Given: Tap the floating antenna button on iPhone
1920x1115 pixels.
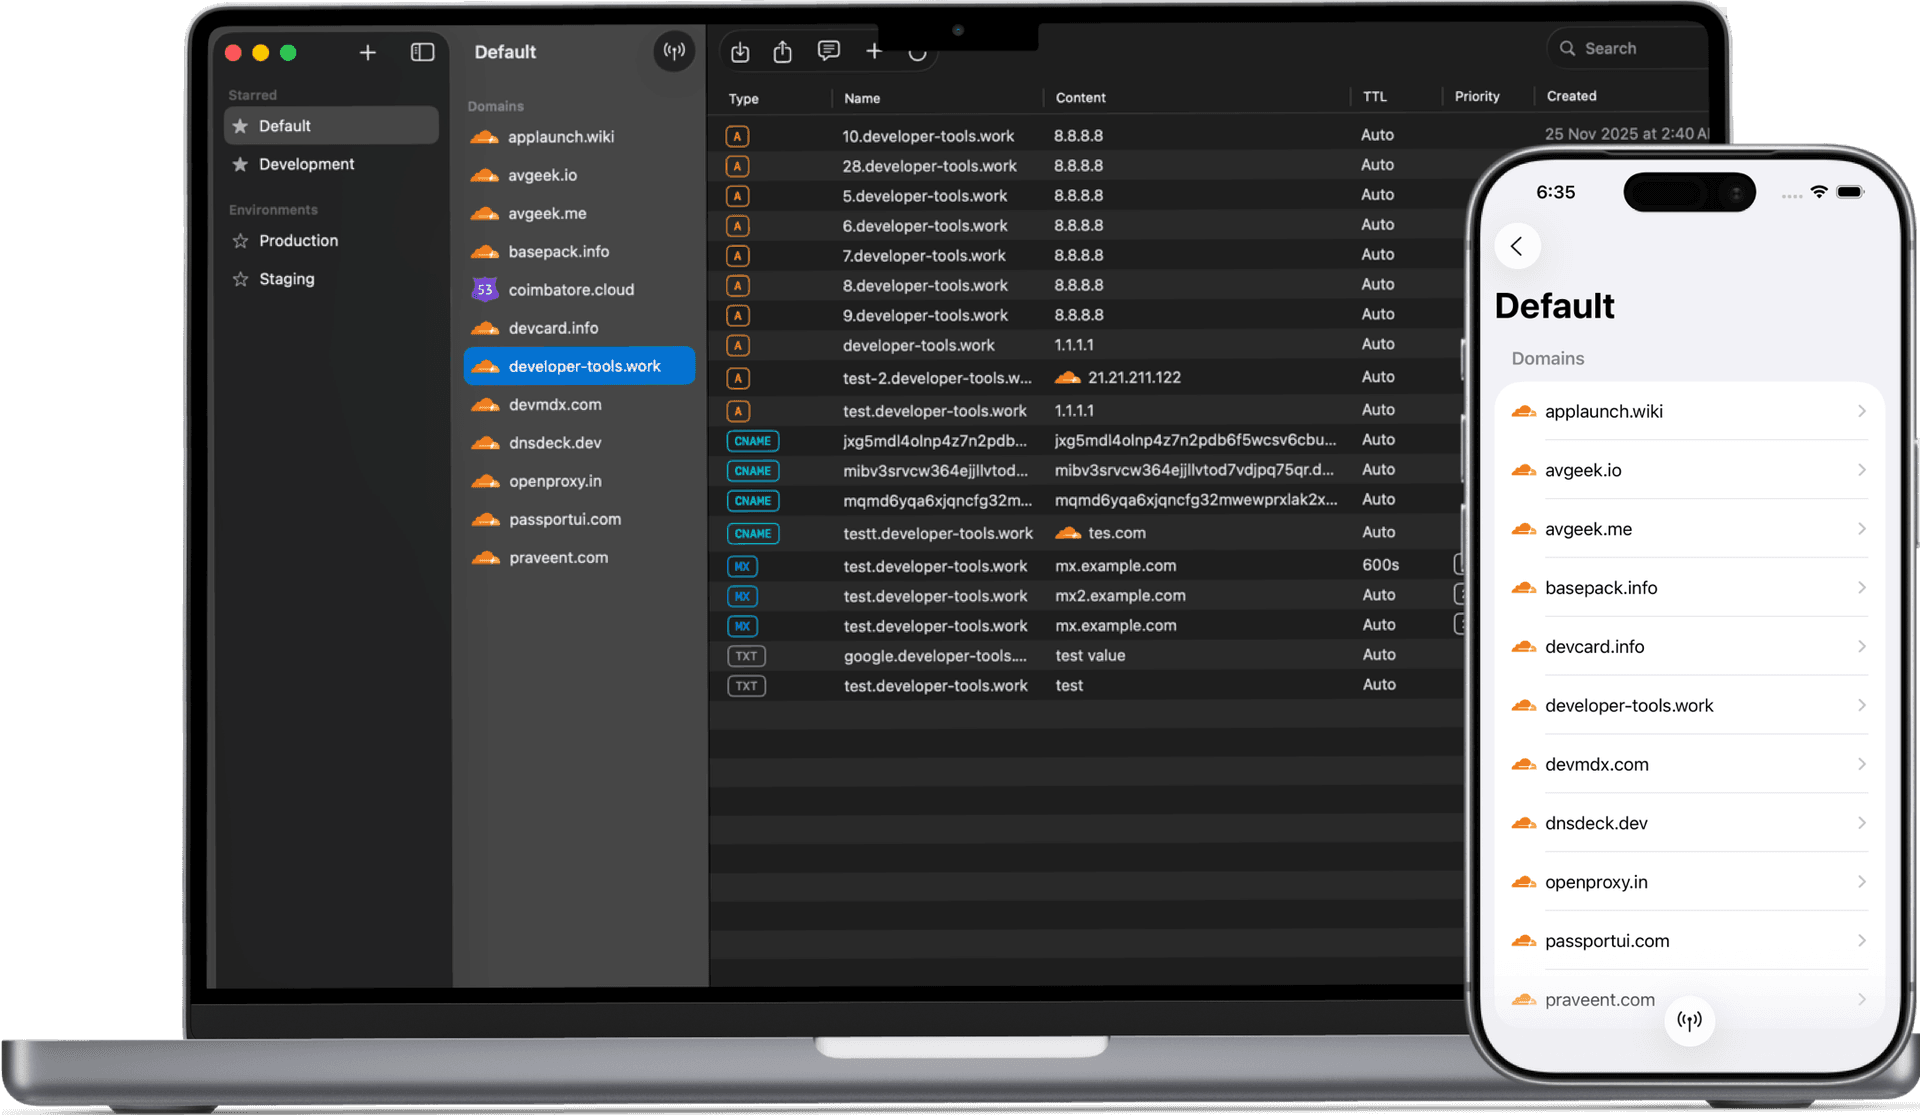Looking at the screenshot, I should tap(1689, 1021).
